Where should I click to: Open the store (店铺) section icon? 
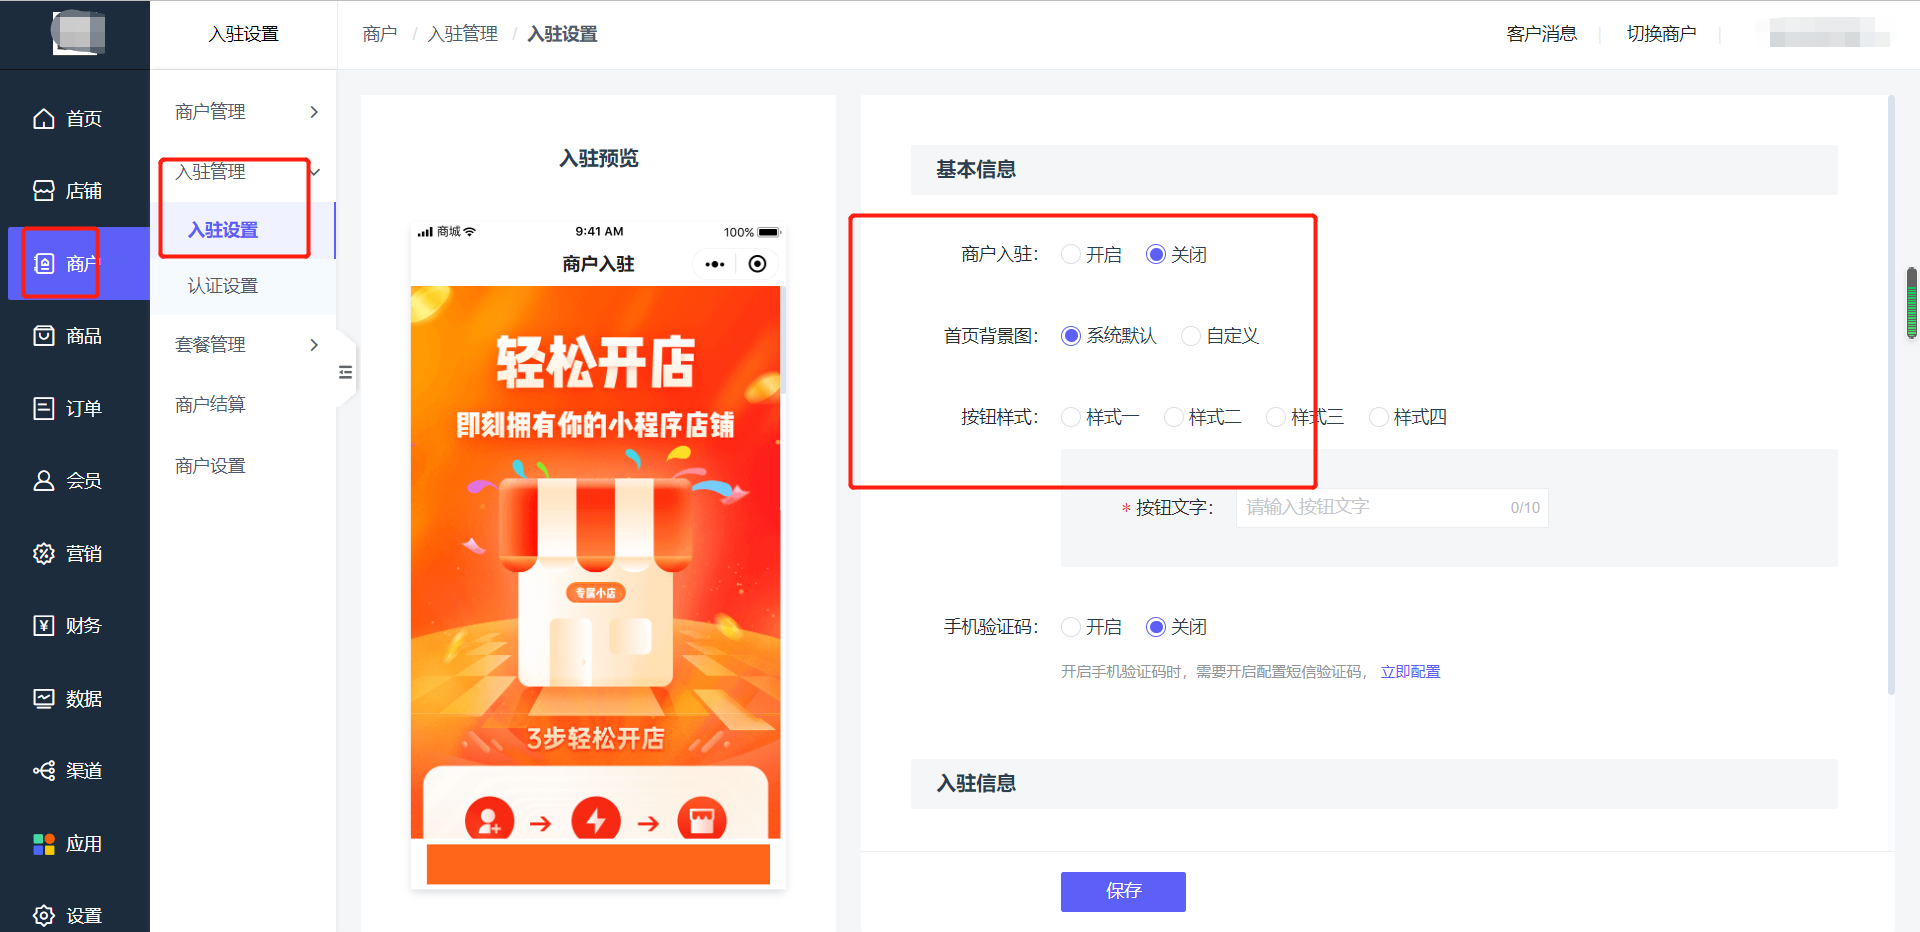pyautogui.click(x=44, y=191)
